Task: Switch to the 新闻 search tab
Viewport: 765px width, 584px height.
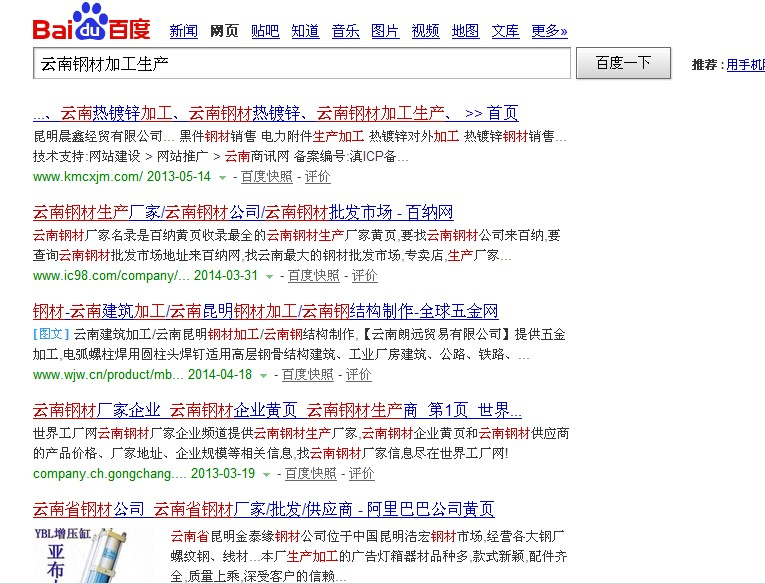Action: (x=183, y=31)
